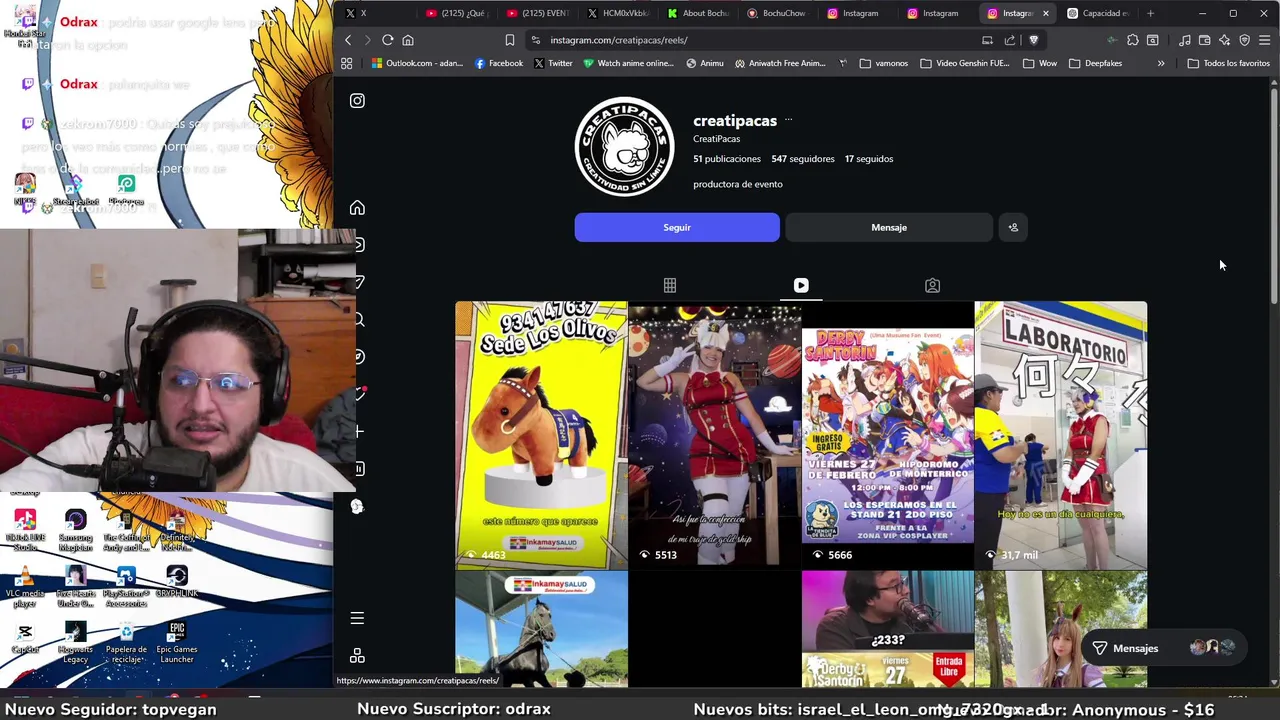Switch to the Capacidad browser tab

click(1097, 13)
